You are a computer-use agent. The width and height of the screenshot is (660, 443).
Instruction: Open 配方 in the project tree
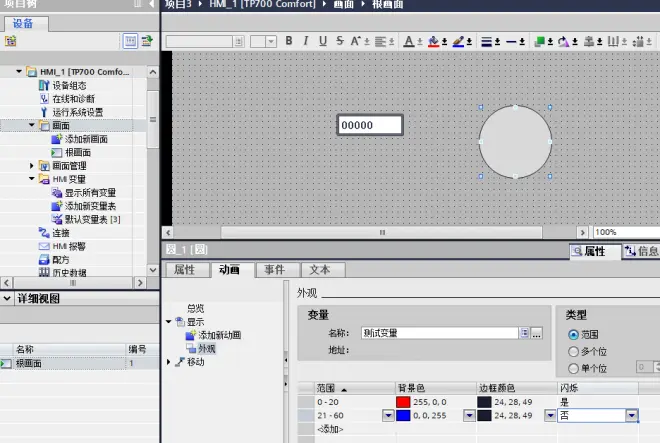pos(61,260)
